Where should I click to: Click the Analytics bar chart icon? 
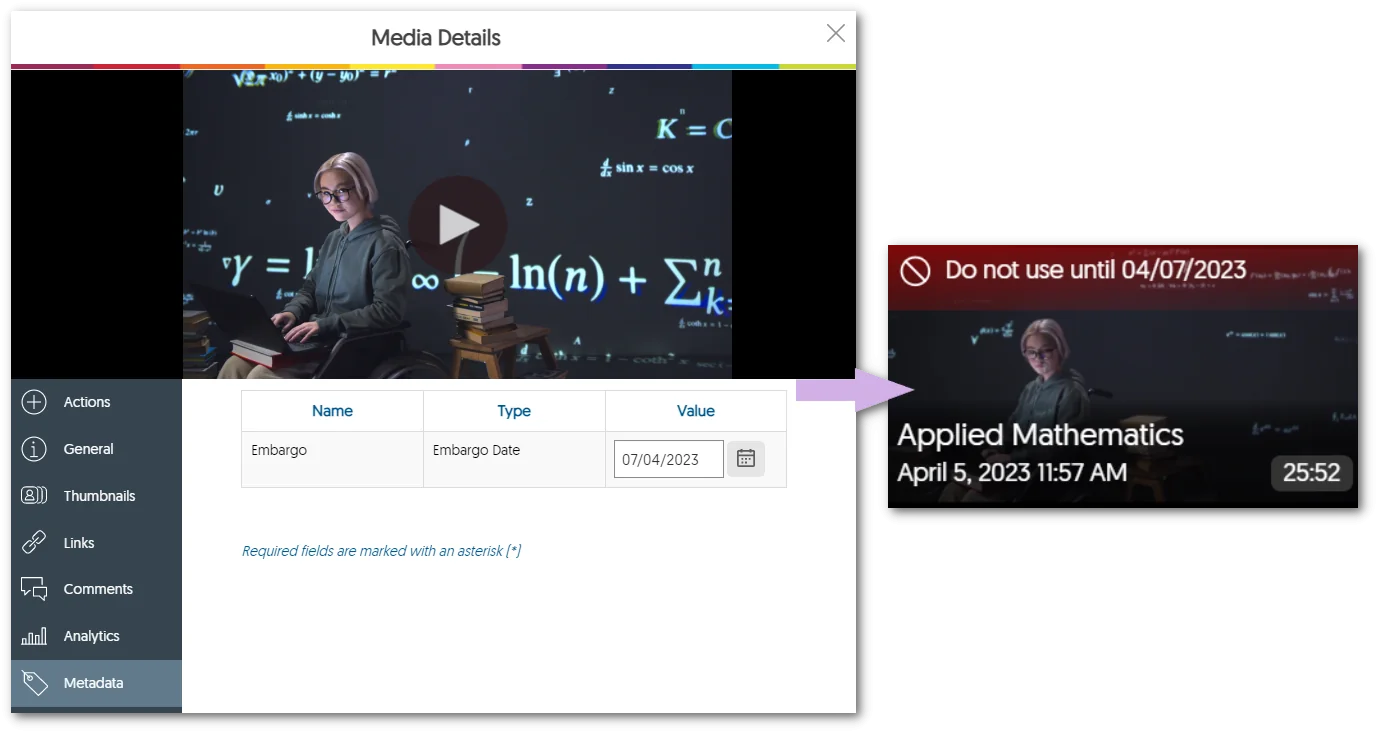point(34,636)
